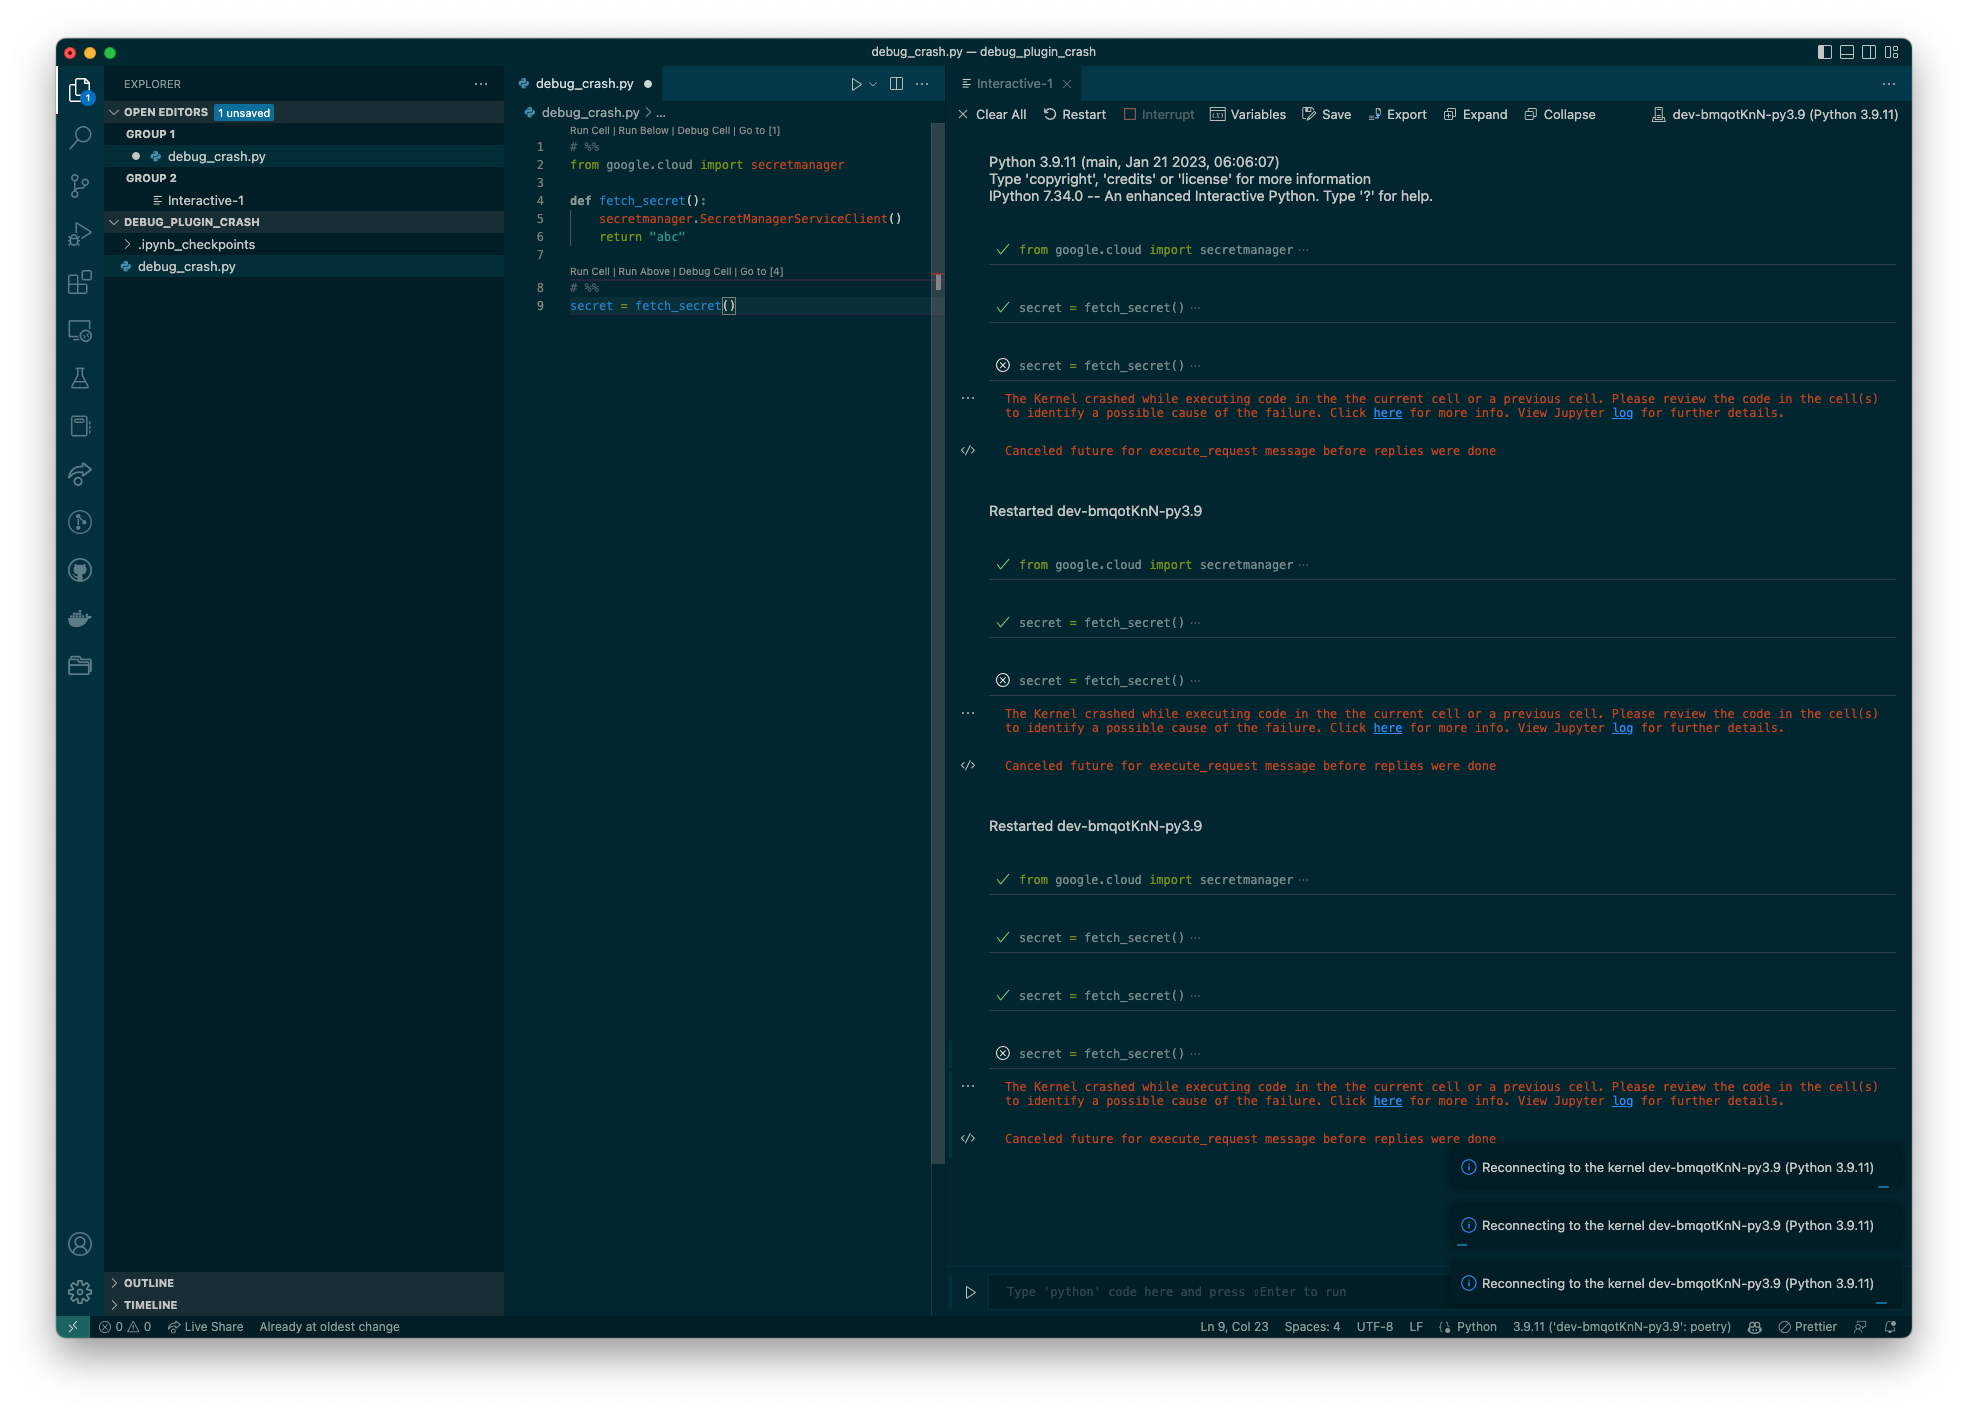This screenshot has width=1968, height=1412.
Task: Click the kernel crash 'log' link
Action: [x=1622, y=412]
